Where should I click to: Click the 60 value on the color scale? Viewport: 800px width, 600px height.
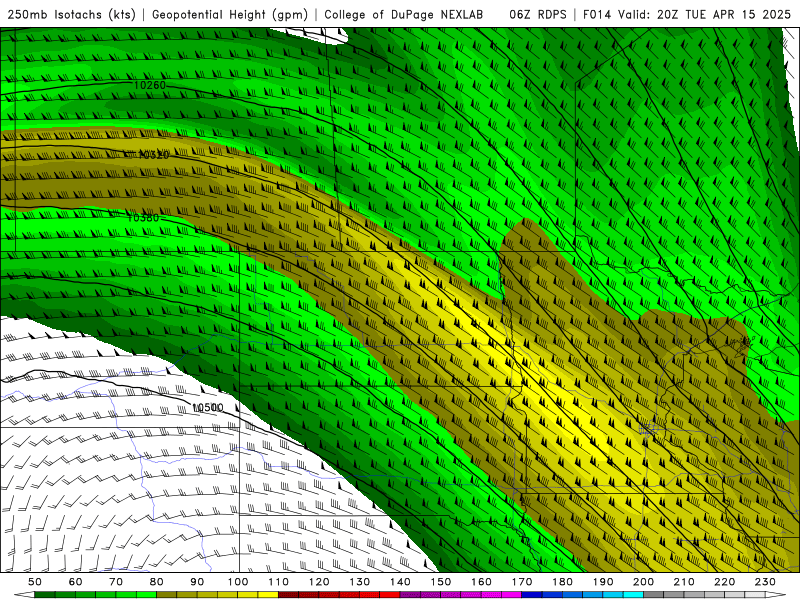point(76,582)
